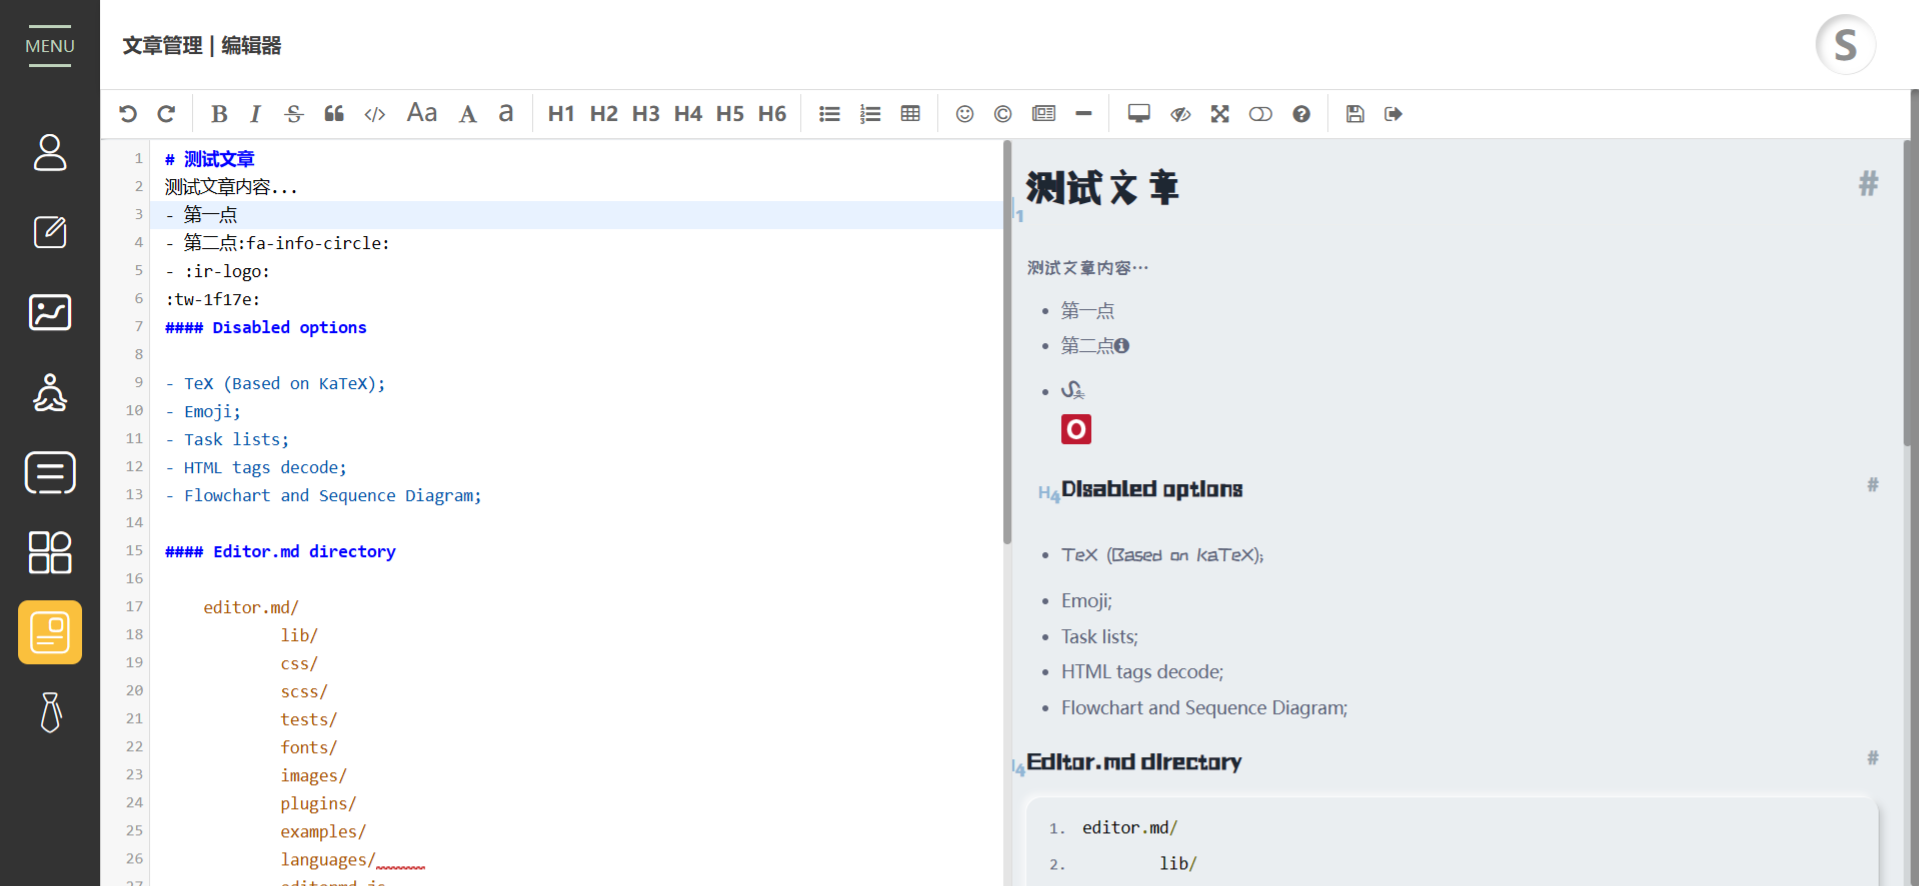Viewport: 1919px width, 886px height.
Task: Insert H2 heading
Action: coord(603,114)
